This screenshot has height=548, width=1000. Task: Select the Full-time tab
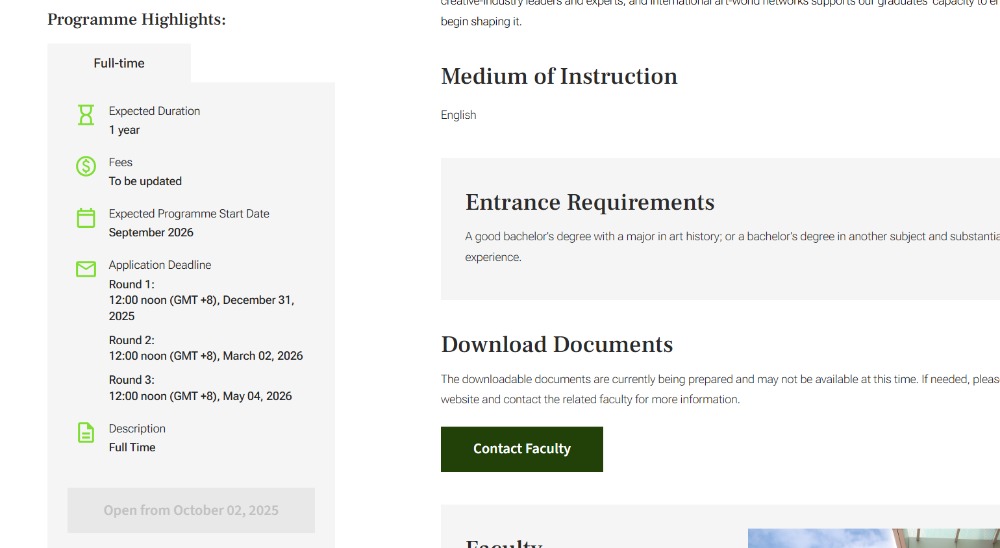[x=119, y=63]
